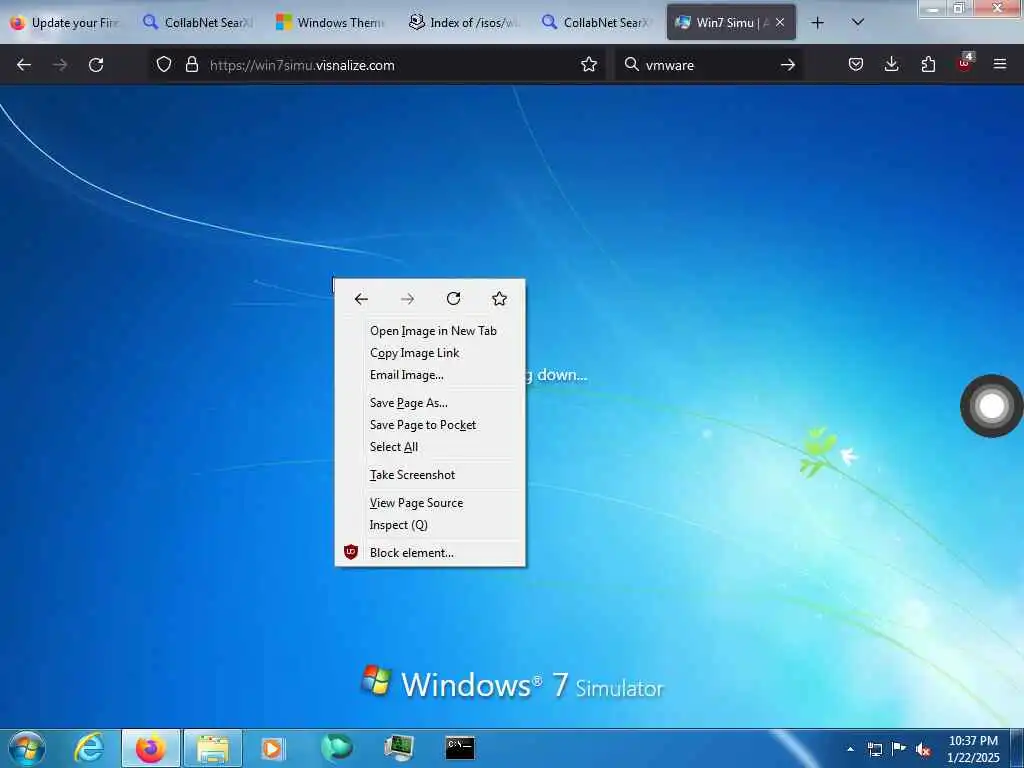
Task: List all tabs with chevron dropdown
Action: click(858, 22)
